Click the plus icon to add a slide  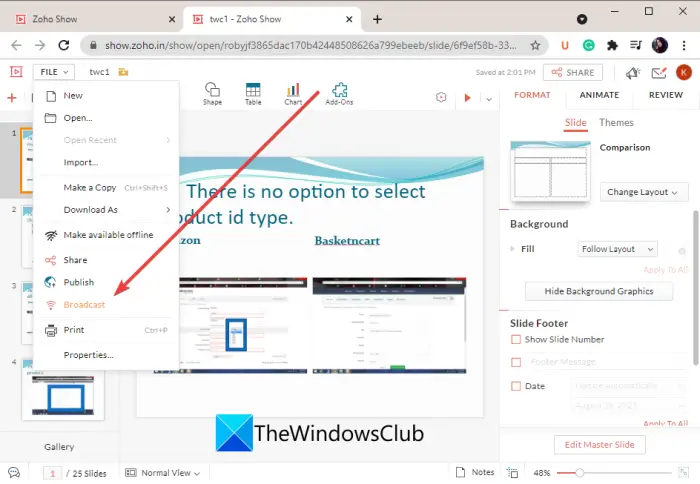(12, 97)
